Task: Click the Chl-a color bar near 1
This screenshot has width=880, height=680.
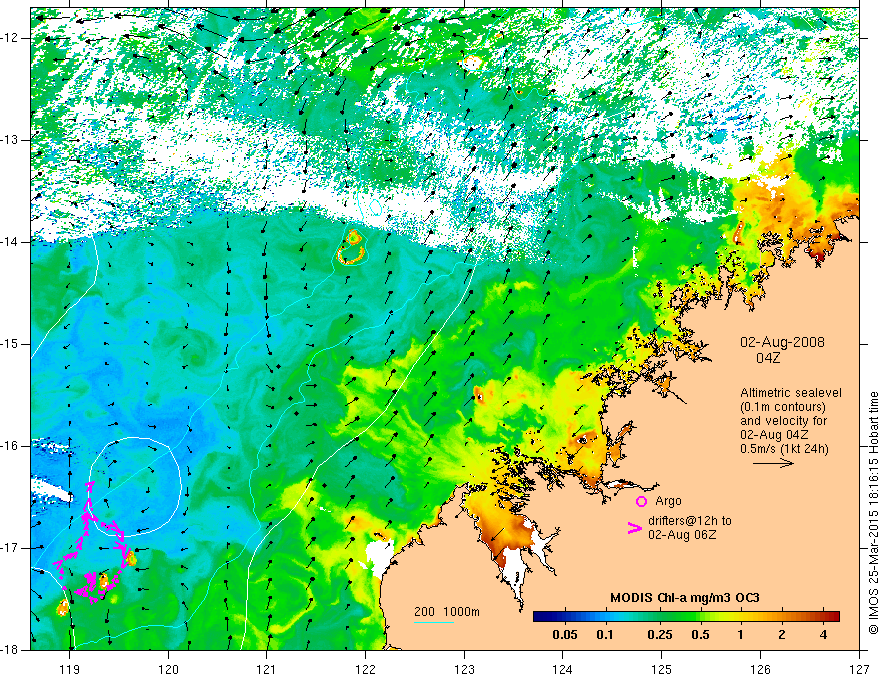Action: (x=740, y=616)
